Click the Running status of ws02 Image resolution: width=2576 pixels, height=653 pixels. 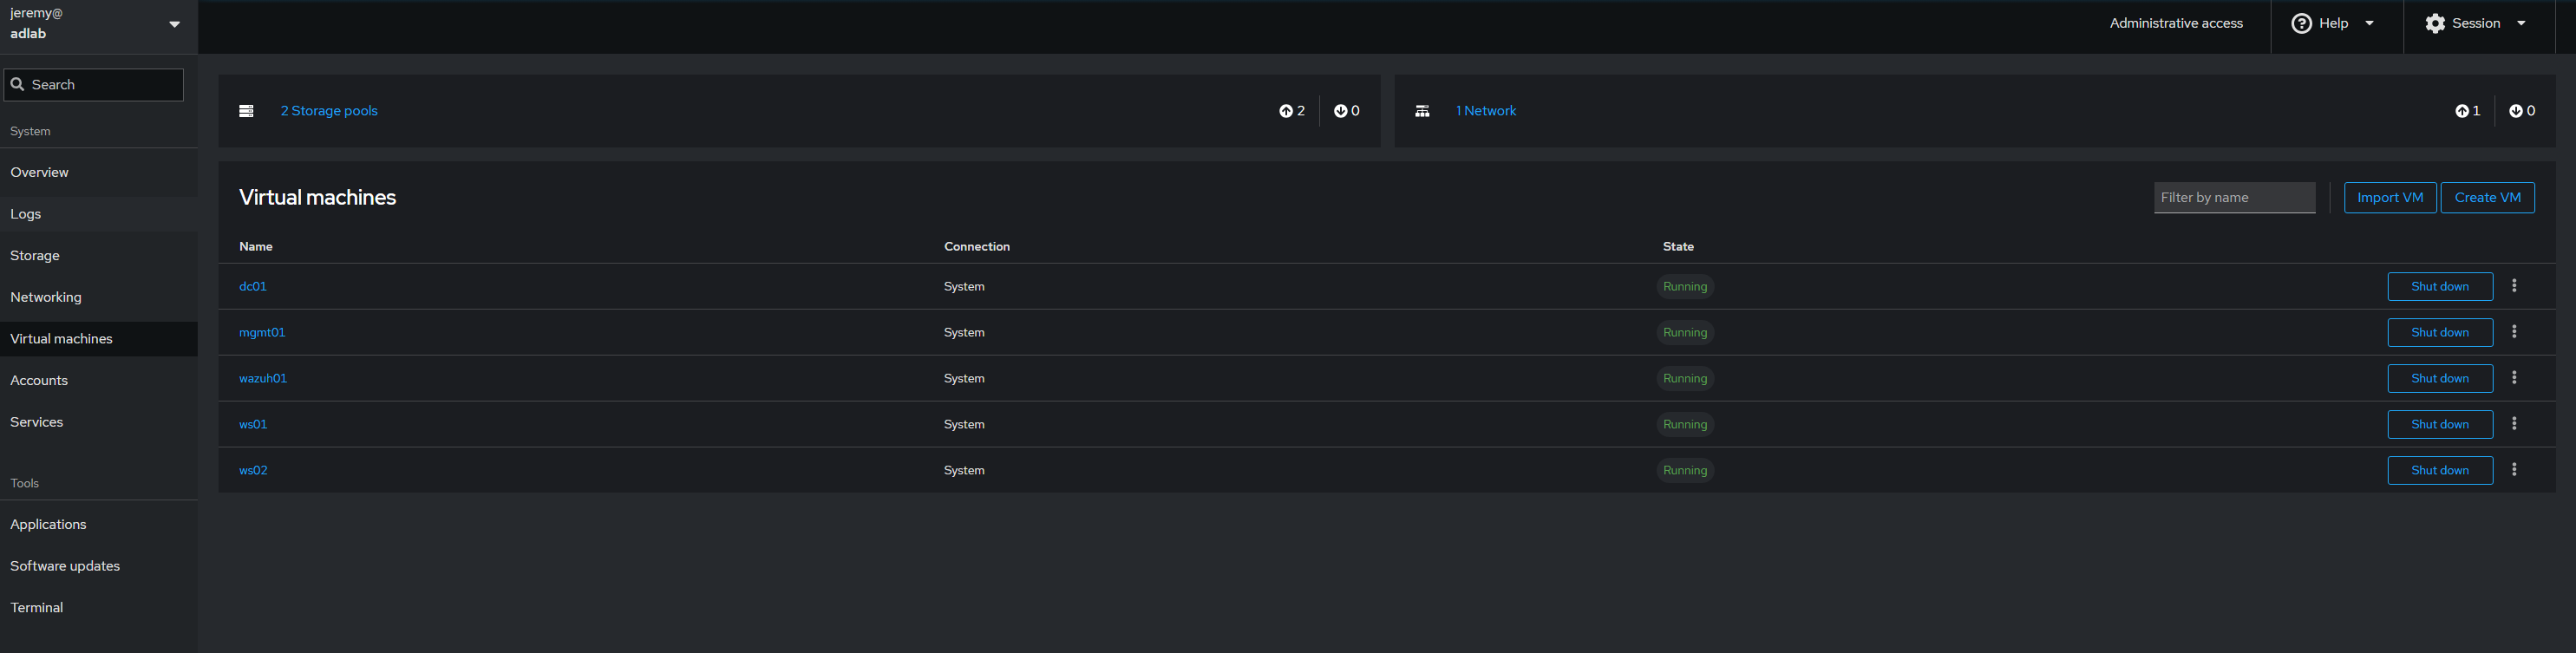tap(1685, 470)
